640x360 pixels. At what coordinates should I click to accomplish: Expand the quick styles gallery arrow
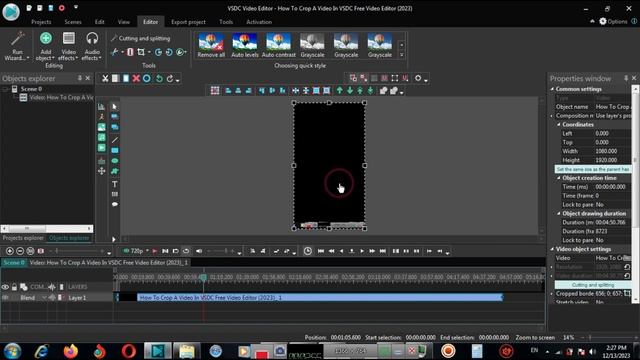pos(402,55)
